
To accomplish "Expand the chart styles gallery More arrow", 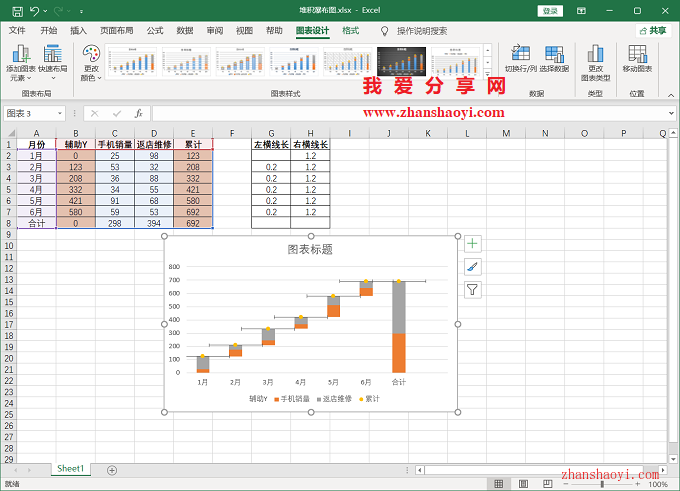I will tap(487, 74).
